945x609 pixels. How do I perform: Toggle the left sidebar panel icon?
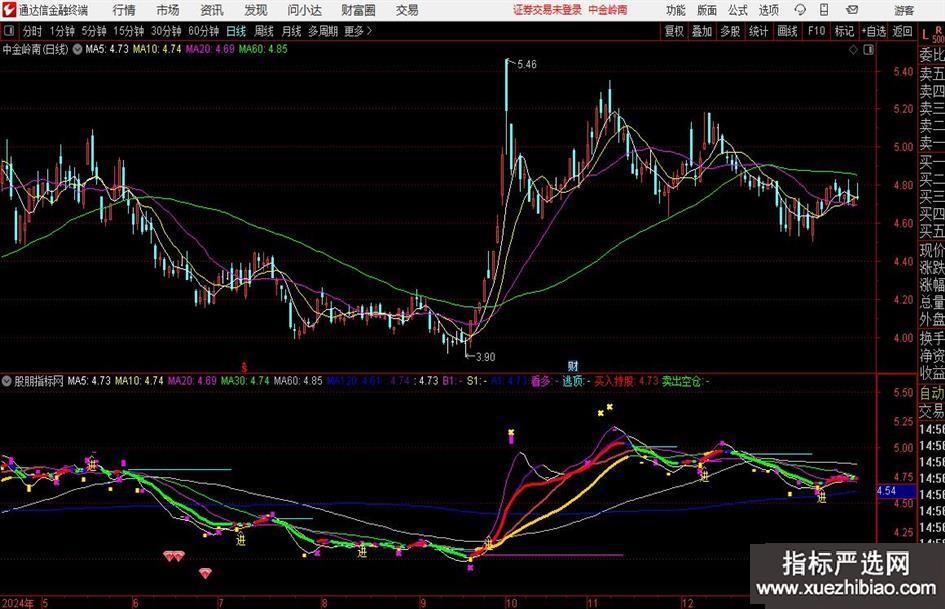9,31
